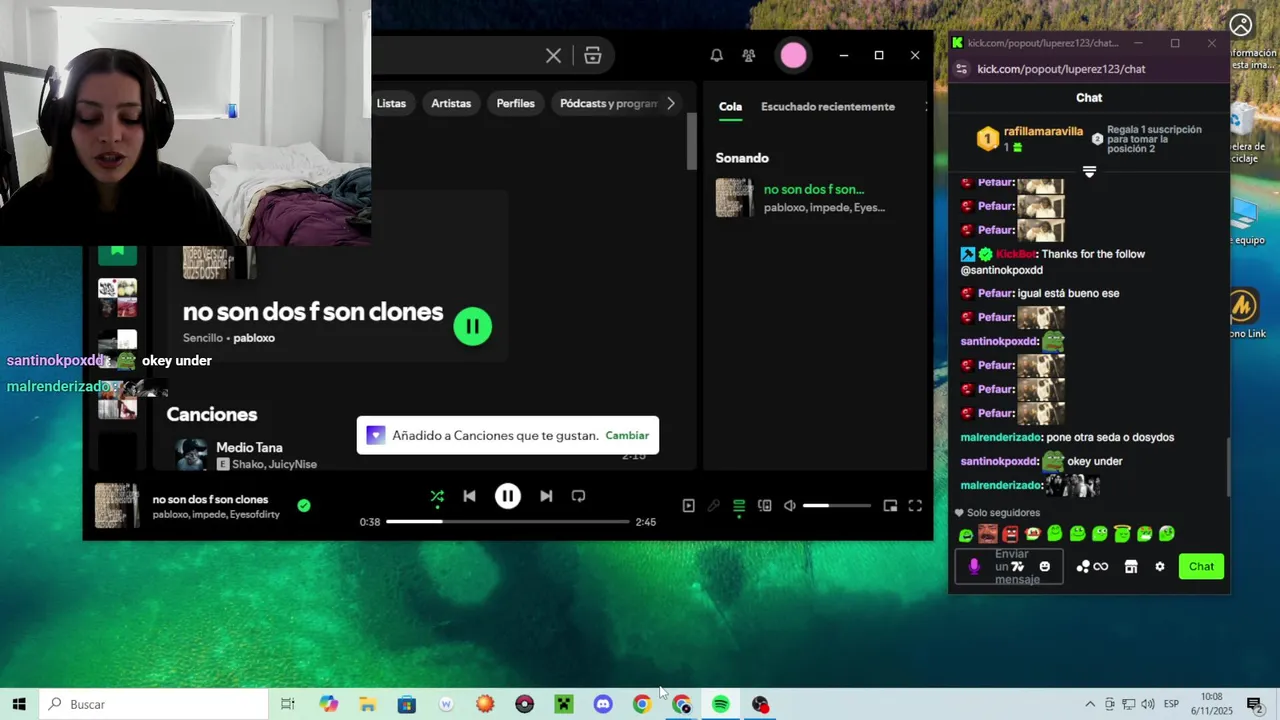
Task: Seek within the song progress bar
Action: click(x=508, y=522)
